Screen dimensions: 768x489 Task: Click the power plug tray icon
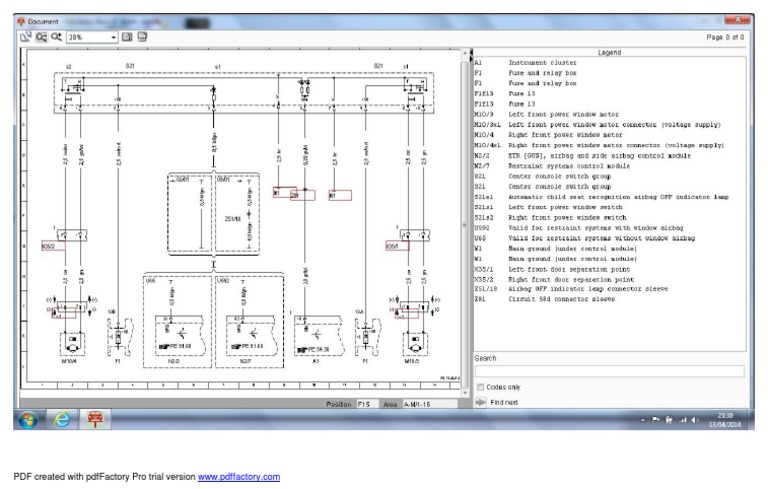point(669,420)
